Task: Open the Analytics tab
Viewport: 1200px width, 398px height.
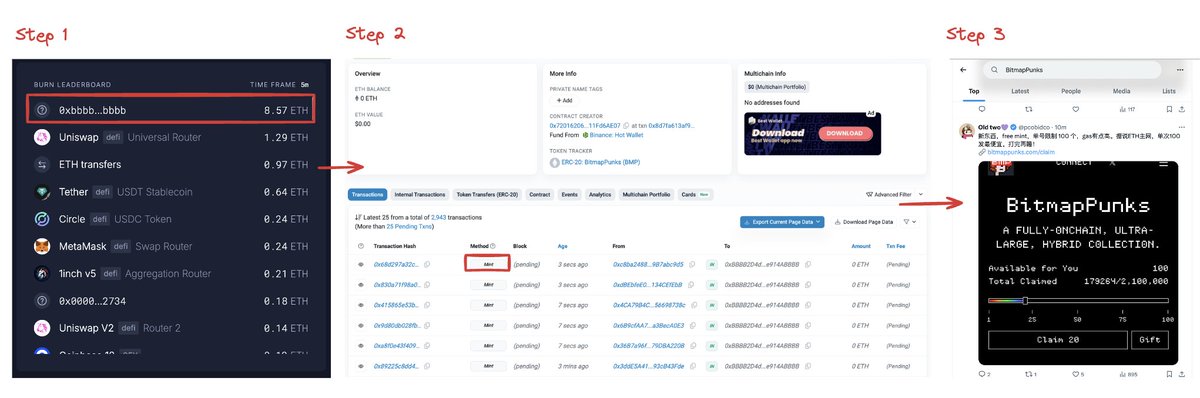Action: pyautogui.click(x=600, y=194)
